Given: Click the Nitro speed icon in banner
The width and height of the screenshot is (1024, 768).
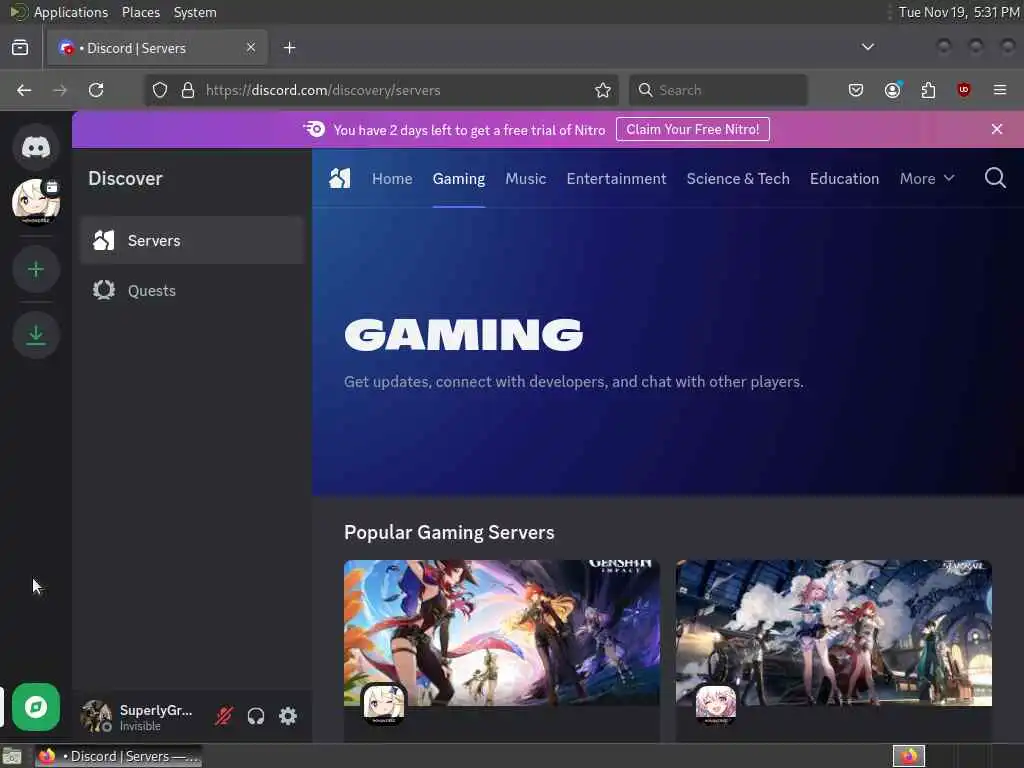Looking at the screenshot, I should (314, 129).
